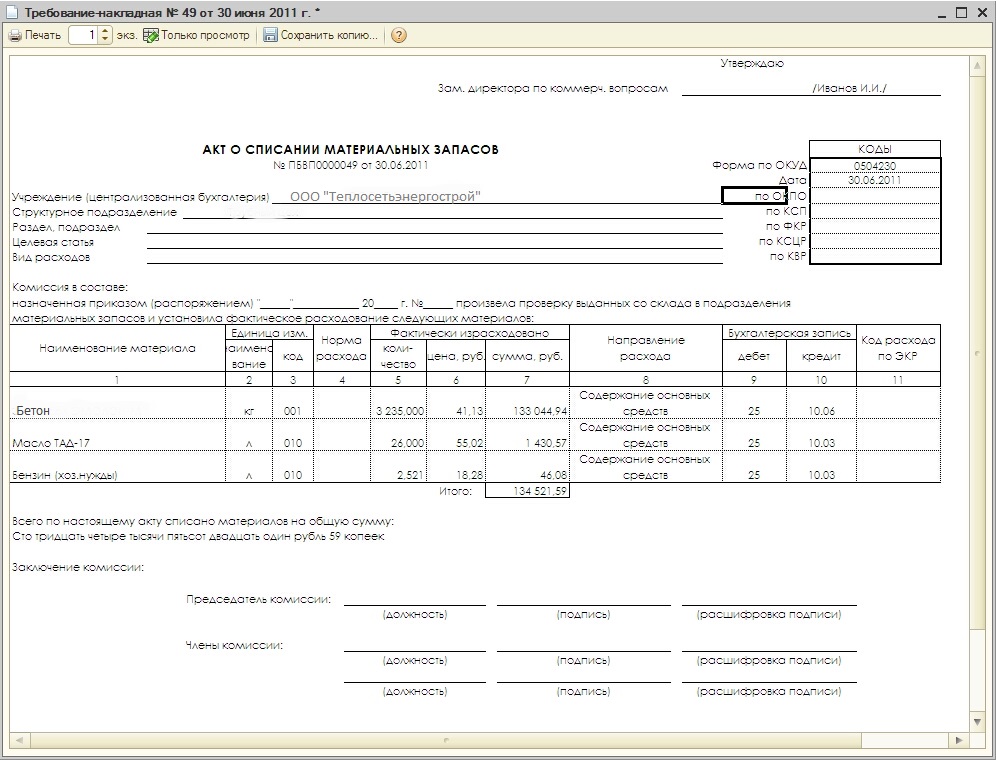Screen dimensions: 996x760
Task: Click the Печать button label
Action: 43,36
